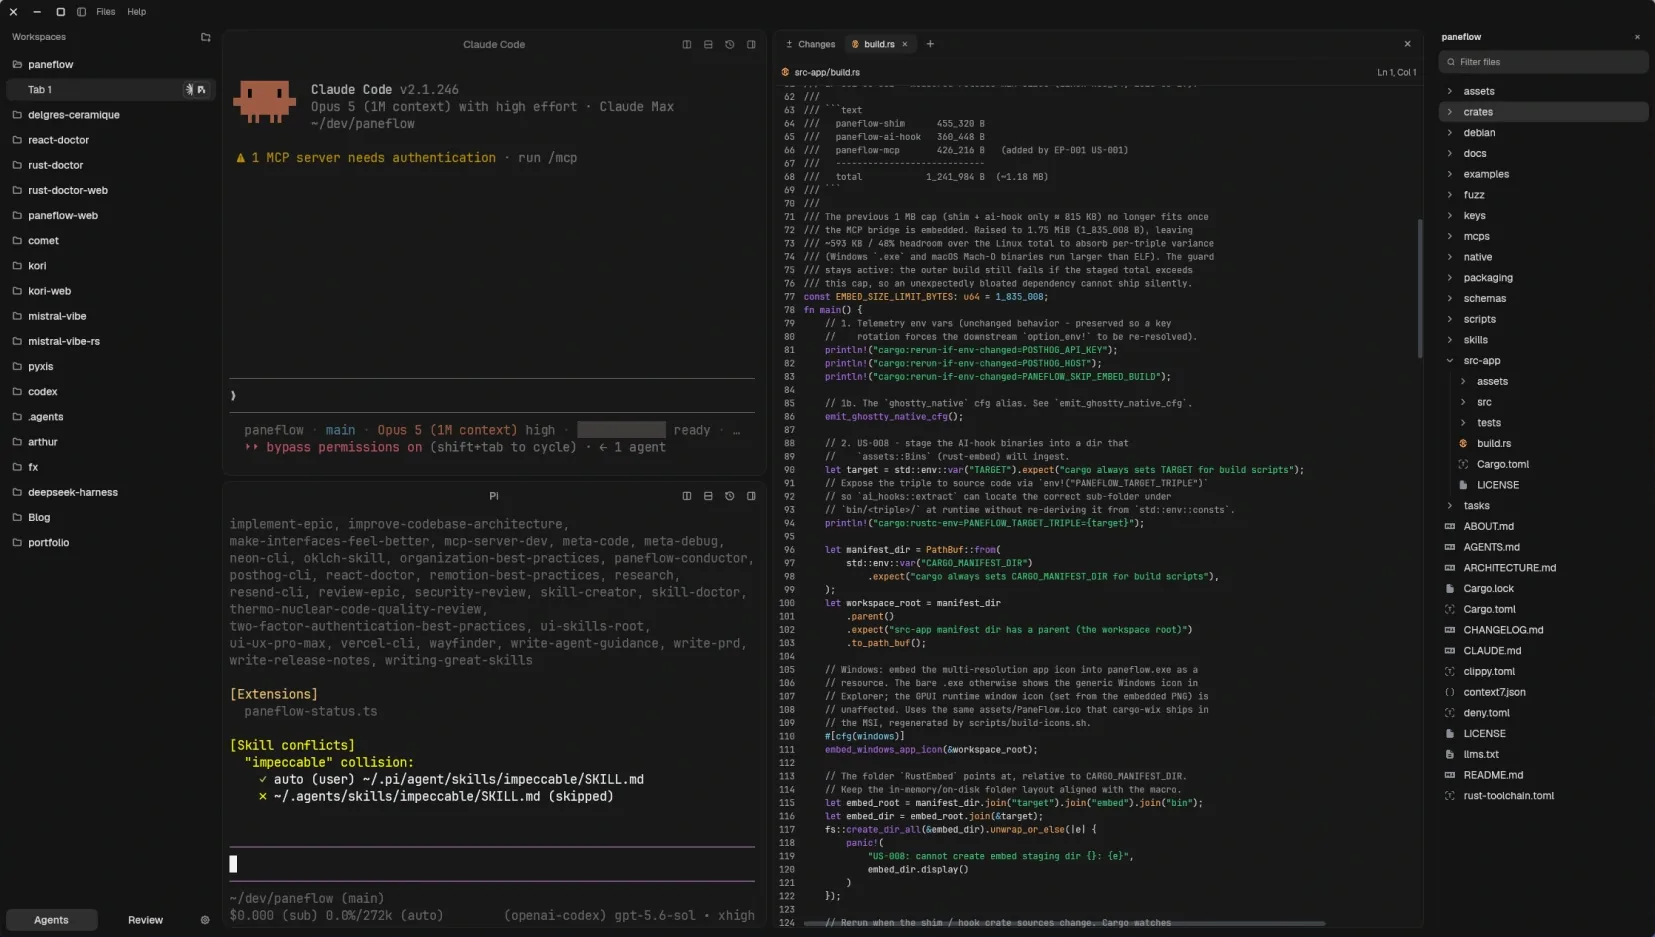Expand the crates folder

point(1450,112)
